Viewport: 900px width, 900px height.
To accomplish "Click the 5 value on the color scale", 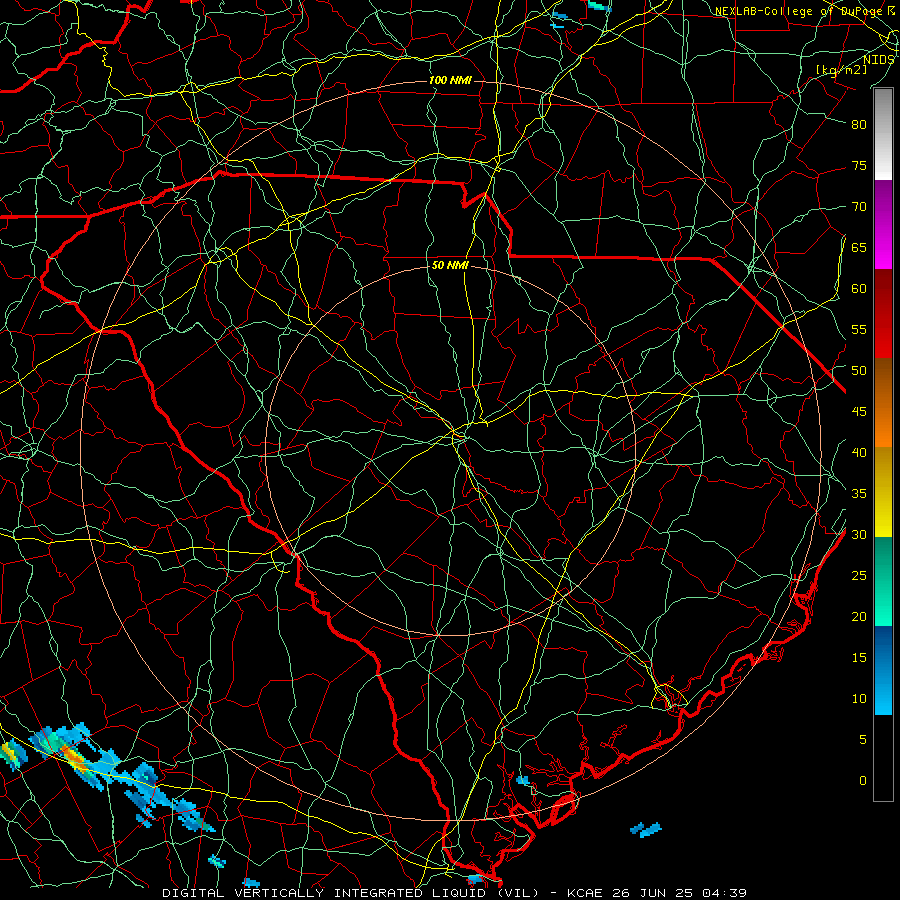I will (863, 740).
